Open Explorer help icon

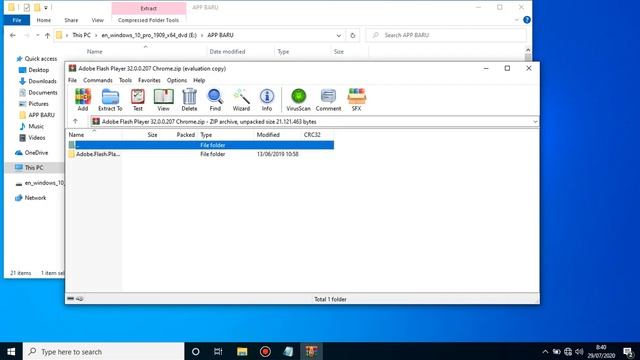pos(527,20)
